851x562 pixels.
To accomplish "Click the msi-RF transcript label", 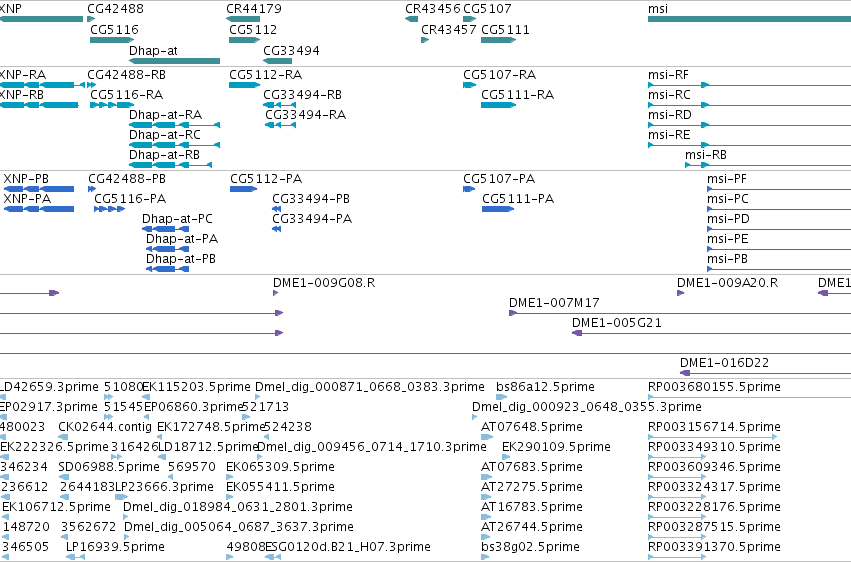I will point(668,74).
